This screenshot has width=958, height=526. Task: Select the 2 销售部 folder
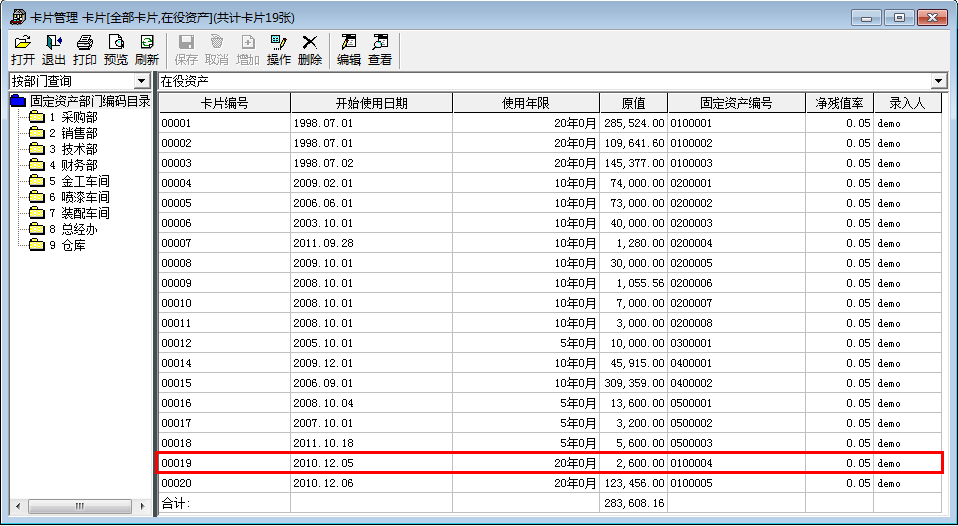[x=64, y=133]
